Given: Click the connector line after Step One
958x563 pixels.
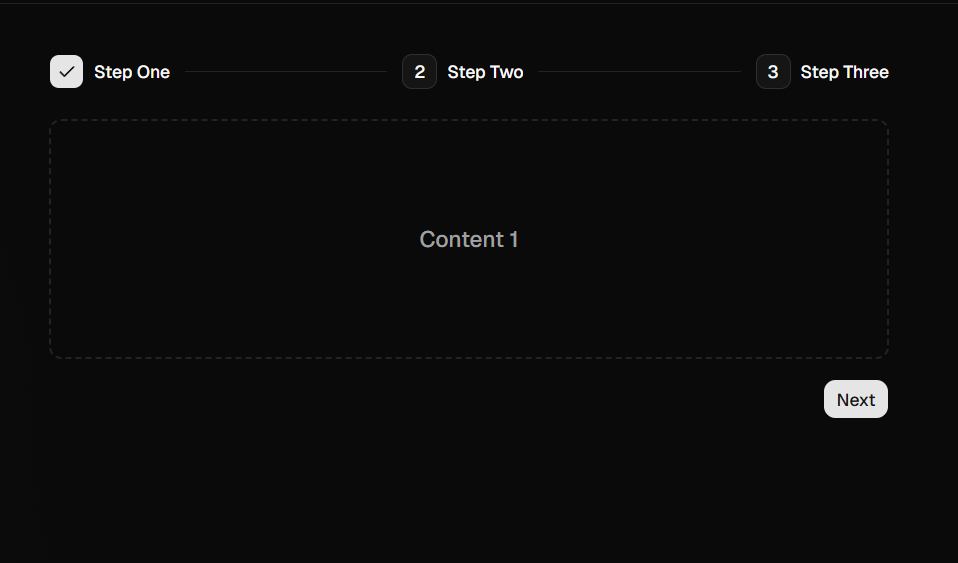Looking at the screenshot, I should (x=286, y=72).
